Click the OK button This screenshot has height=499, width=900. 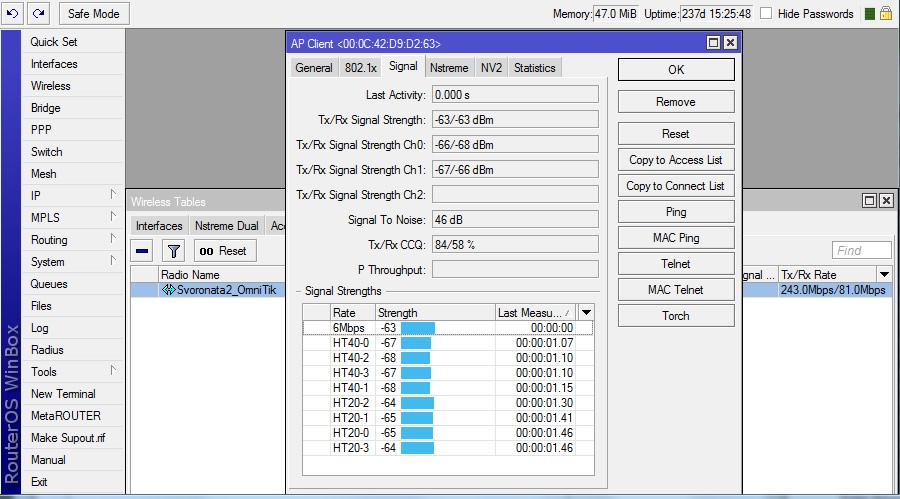pyautogui.click(x=676, y=69)
